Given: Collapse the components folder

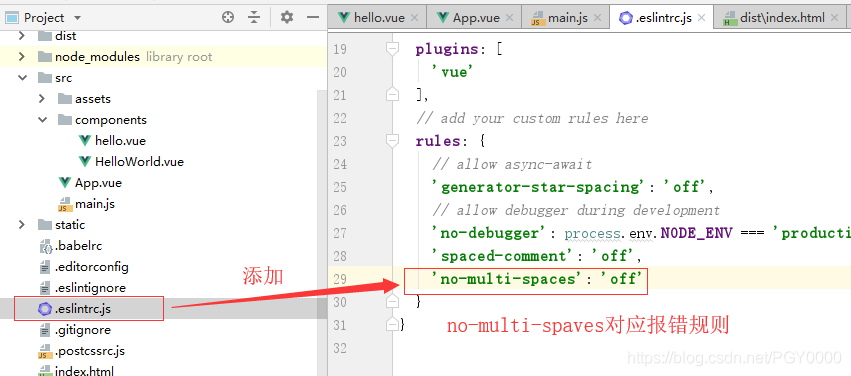Looking at the screenshot, I should click(x=42, y=120).
